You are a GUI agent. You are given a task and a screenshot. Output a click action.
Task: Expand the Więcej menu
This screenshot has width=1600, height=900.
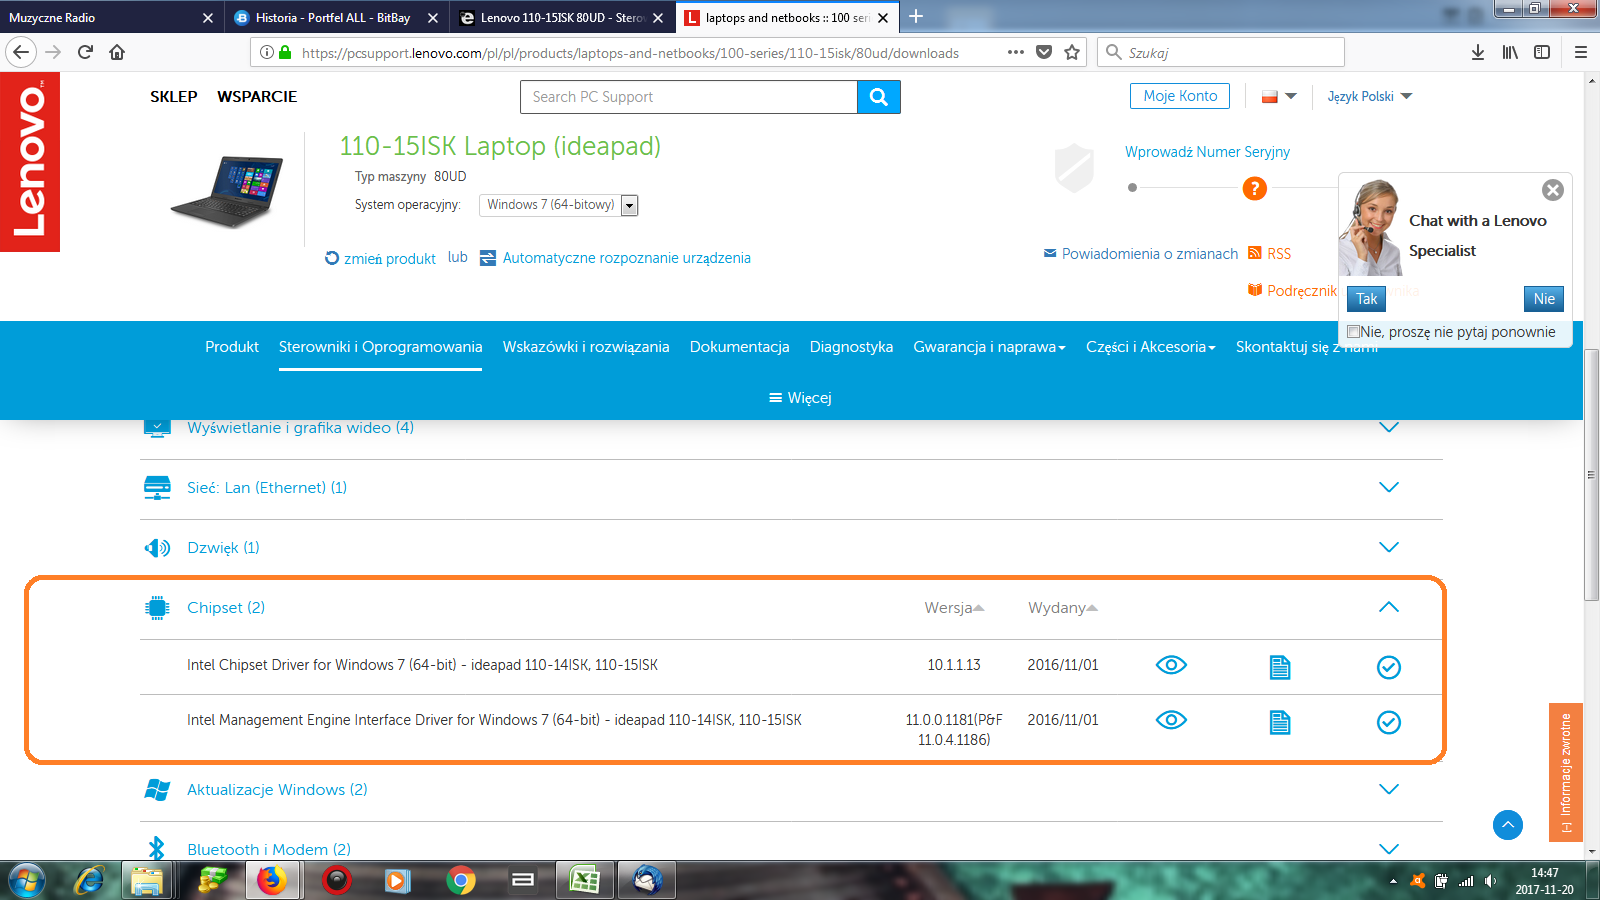pyautogui.click(x=800, y=398)
